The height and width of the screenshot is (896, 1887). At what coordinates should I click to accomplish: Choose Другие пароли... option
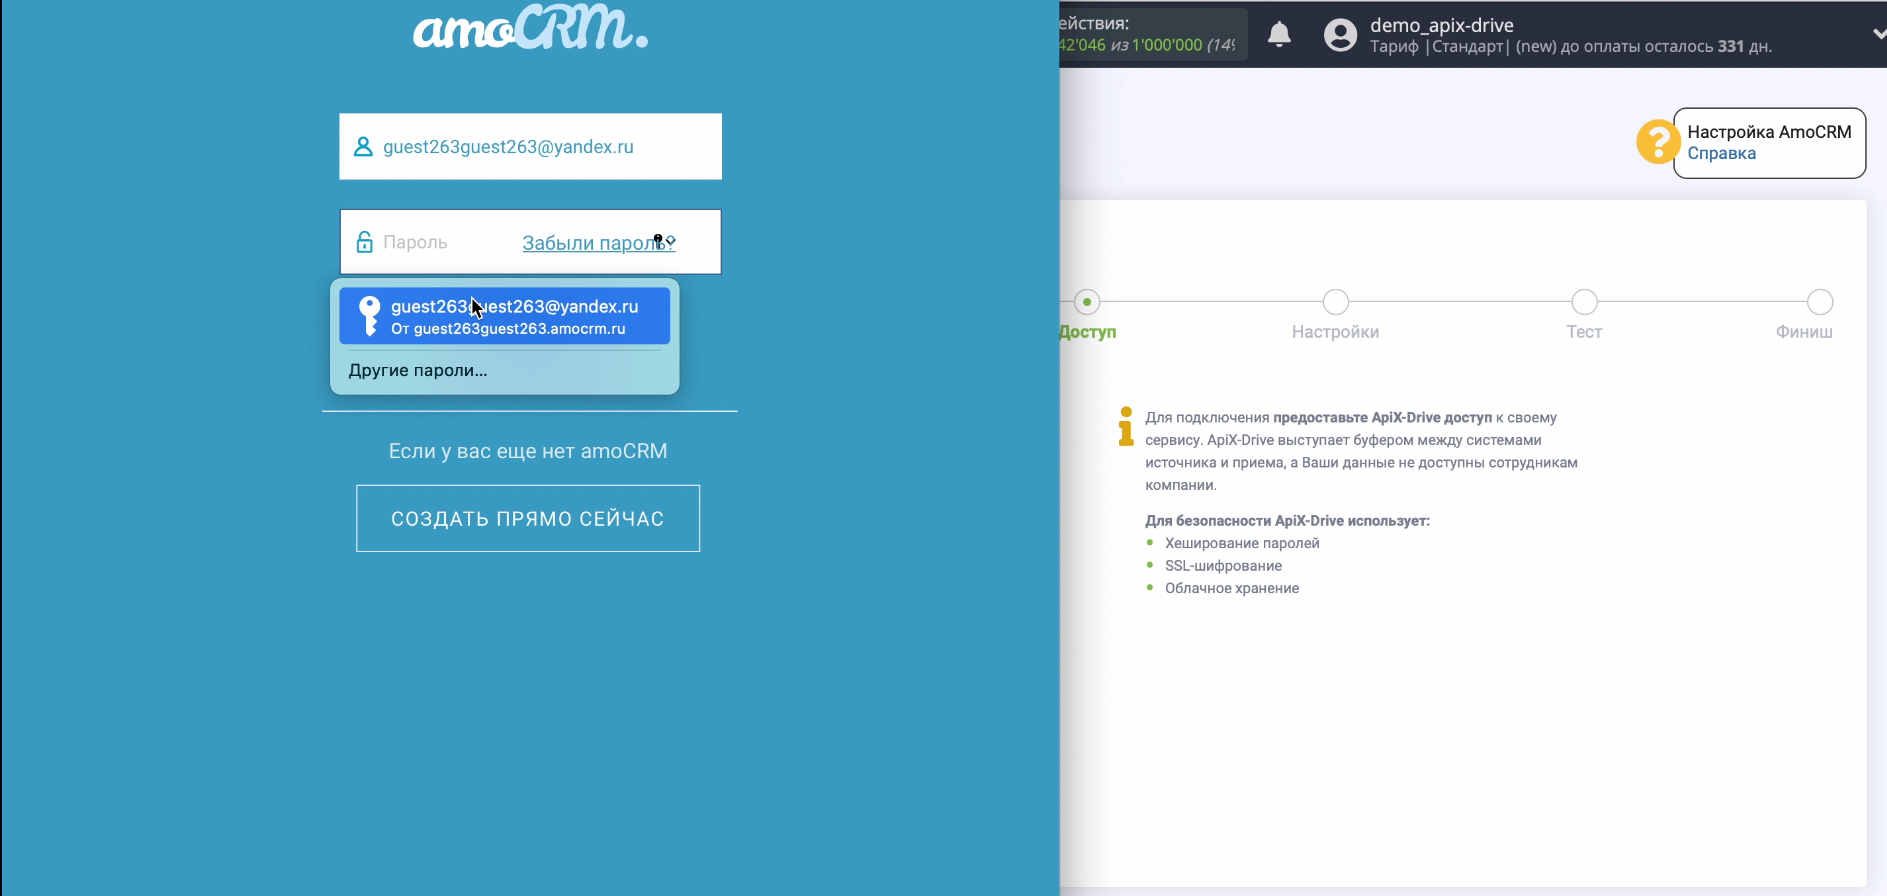[418, 370]
